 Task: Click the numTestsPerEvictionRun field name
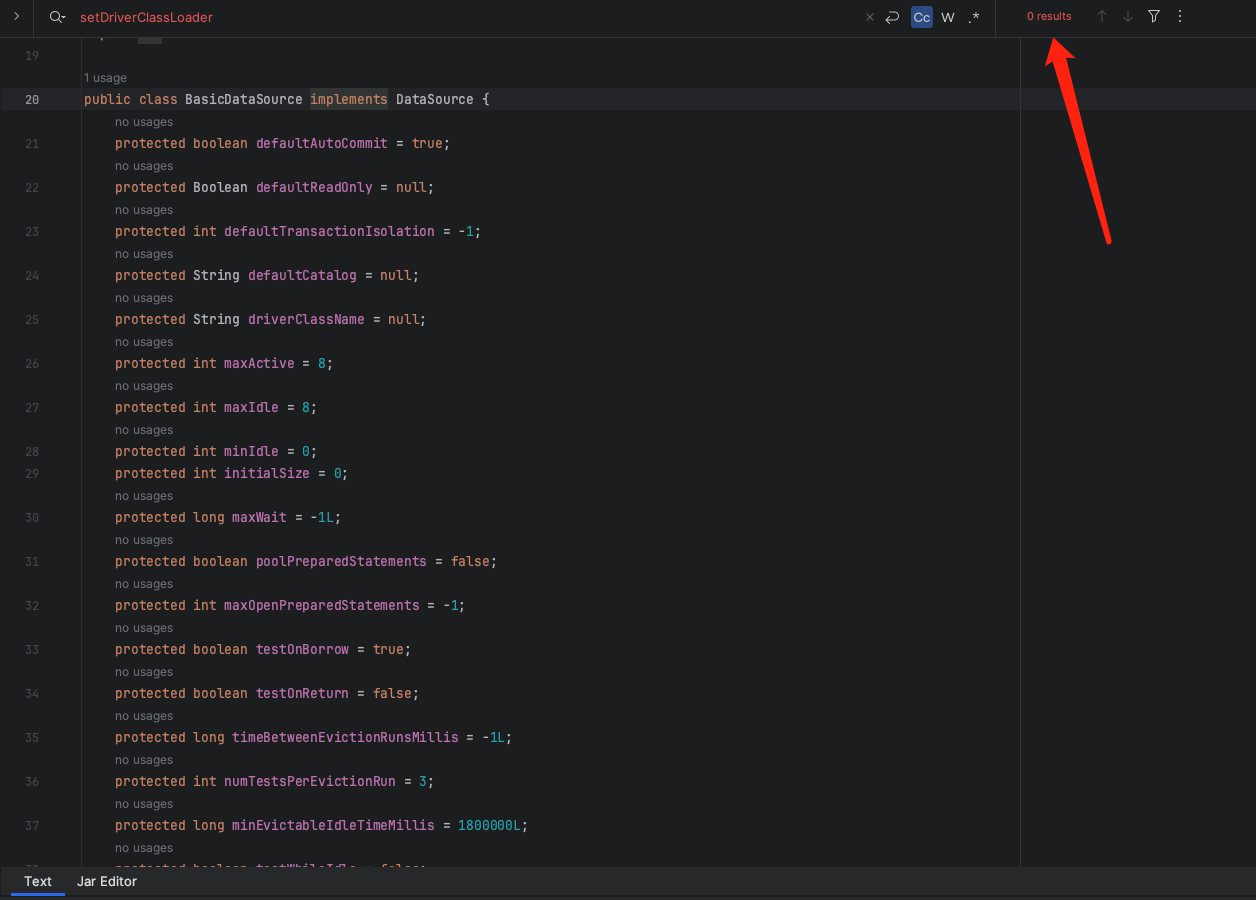[310, 781]
